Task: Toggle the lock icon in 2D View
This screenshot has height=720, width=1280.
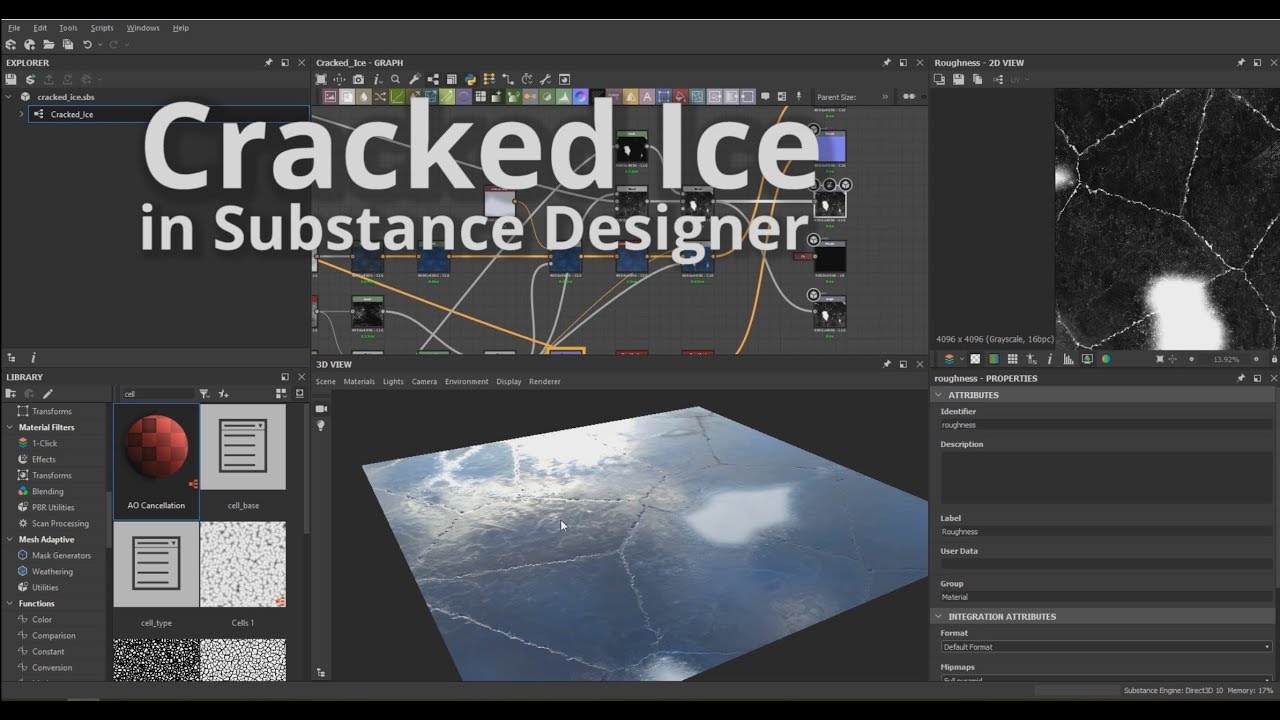Action: coord(1274,359)
